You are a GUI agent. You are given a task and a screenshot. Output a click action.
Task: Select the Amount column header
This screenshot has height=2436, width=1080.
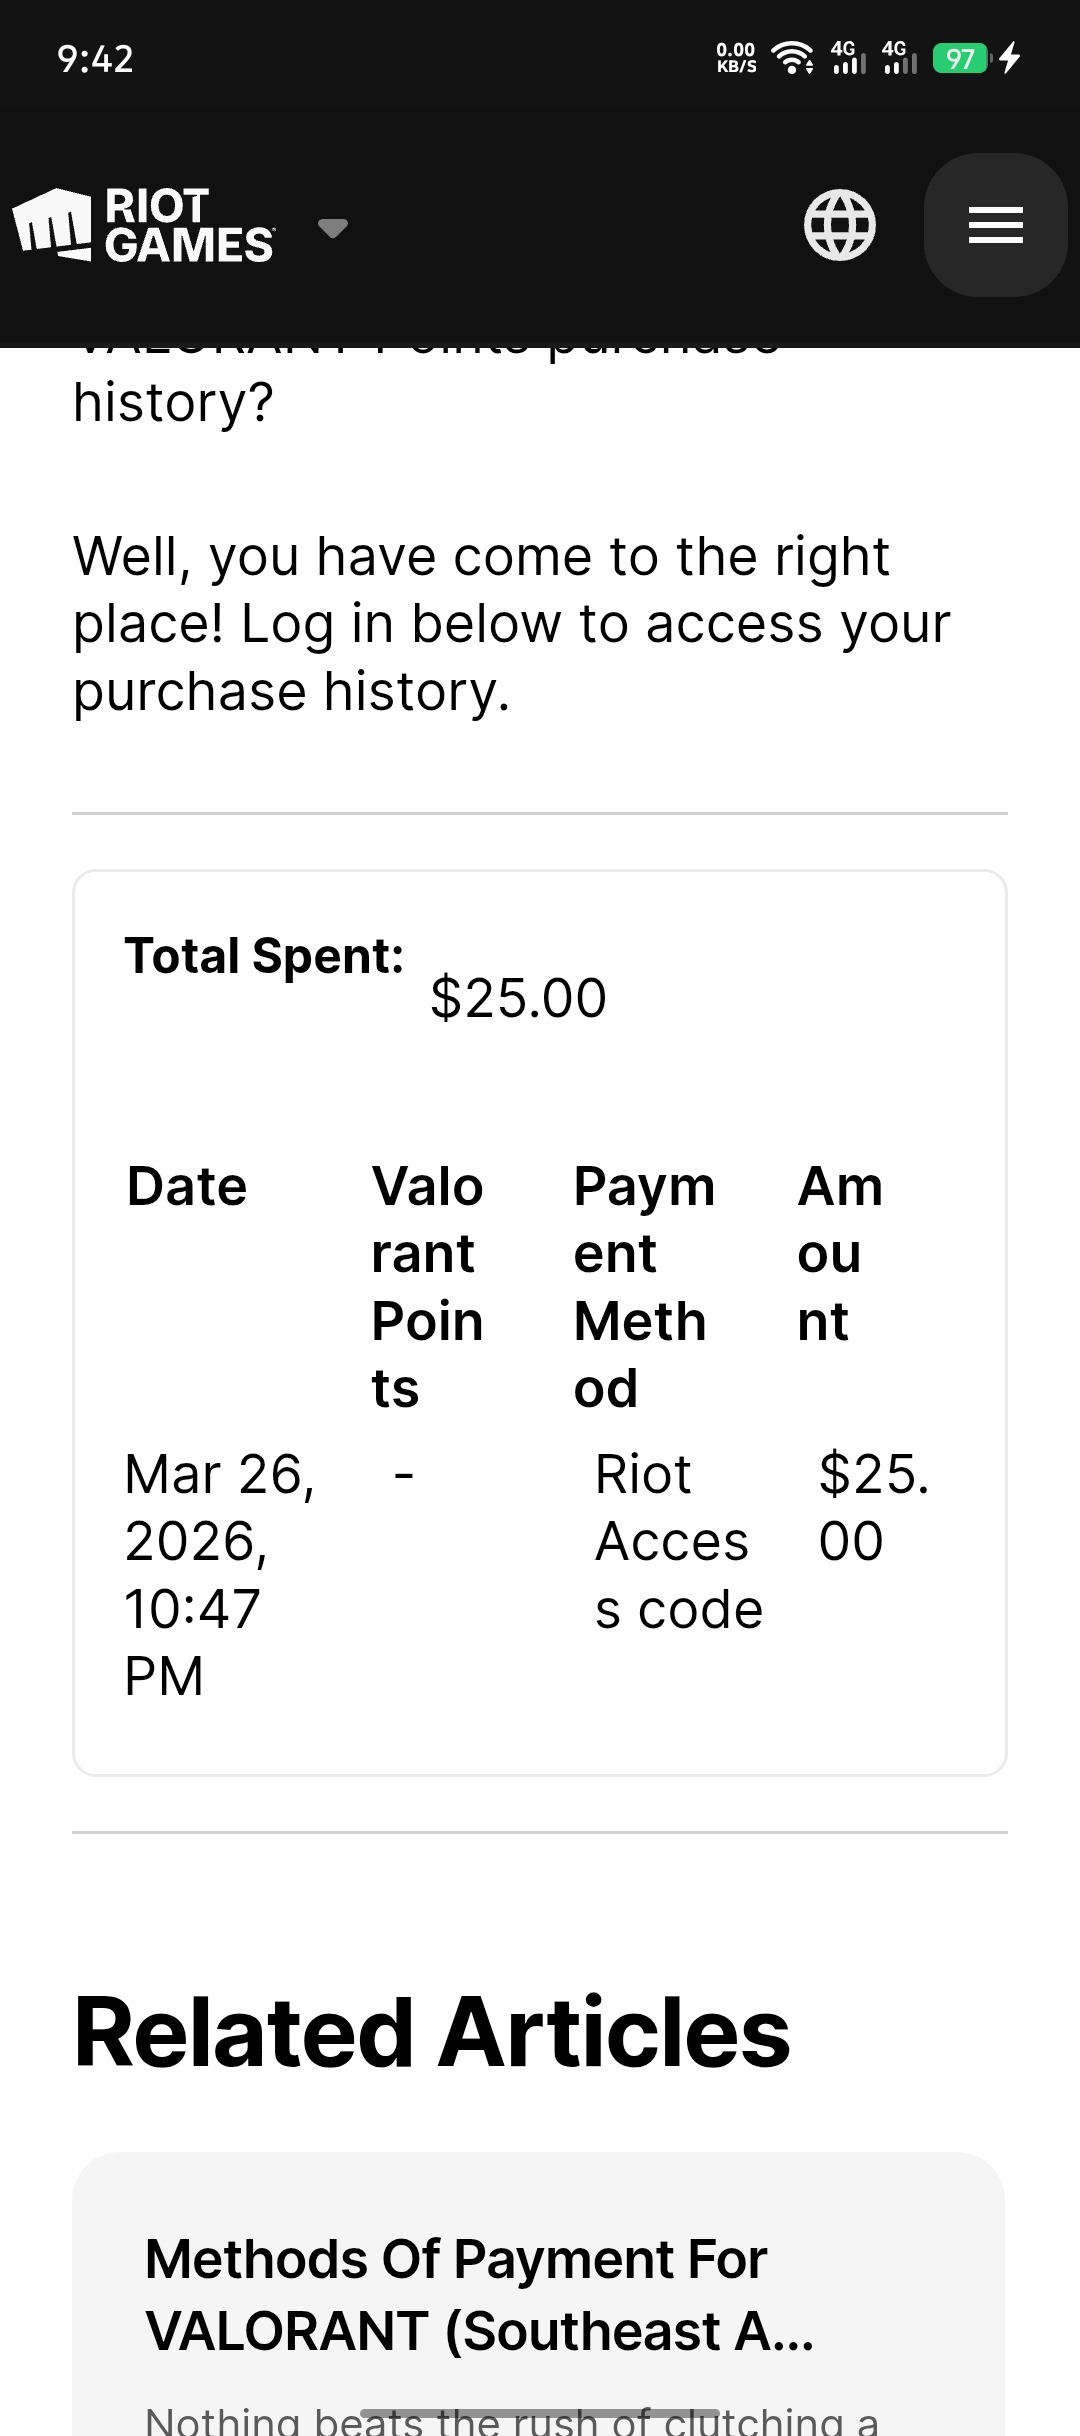[x=840, y=1253]
